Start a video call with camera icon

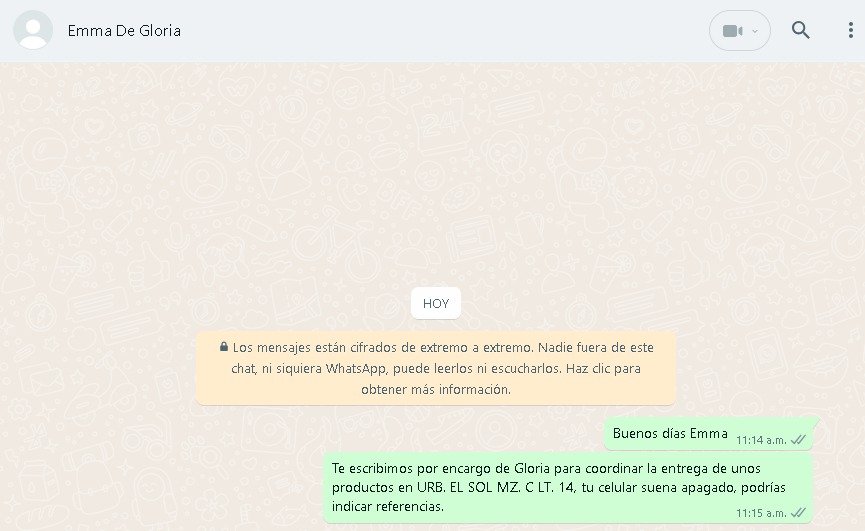coord(733,31)
